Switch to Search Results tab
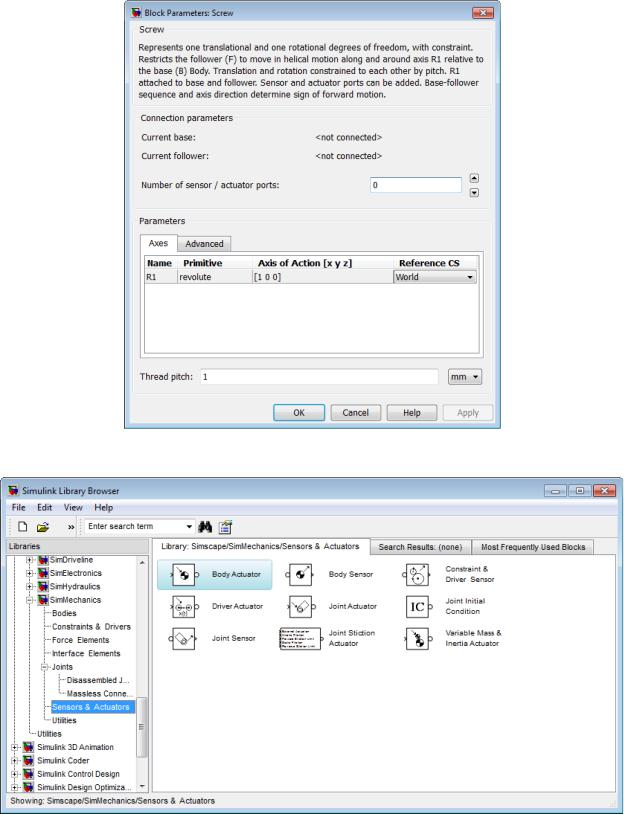624x814 pixels. click(x=420, y=547)
